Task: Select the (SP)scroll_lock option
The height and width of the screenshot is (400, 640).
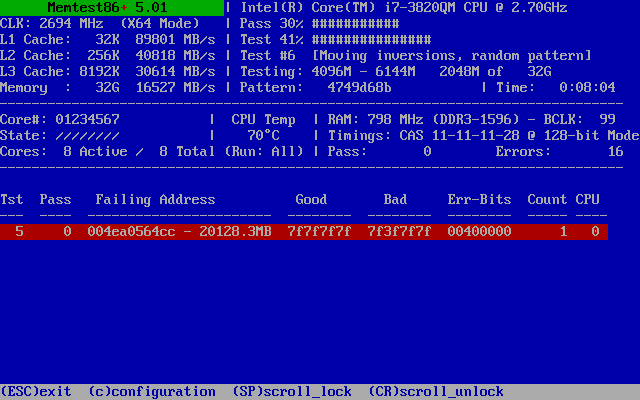Action: (292, 391)
